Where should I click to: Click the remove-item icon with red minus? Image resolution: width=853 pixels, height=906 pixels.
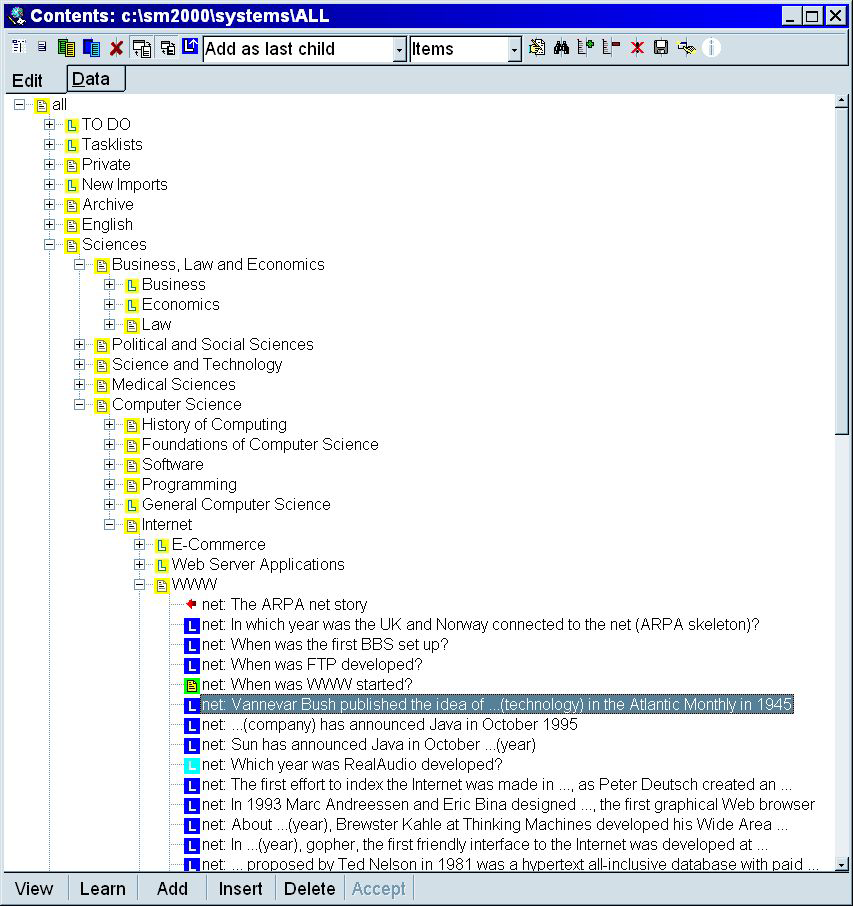click(610, 47)
